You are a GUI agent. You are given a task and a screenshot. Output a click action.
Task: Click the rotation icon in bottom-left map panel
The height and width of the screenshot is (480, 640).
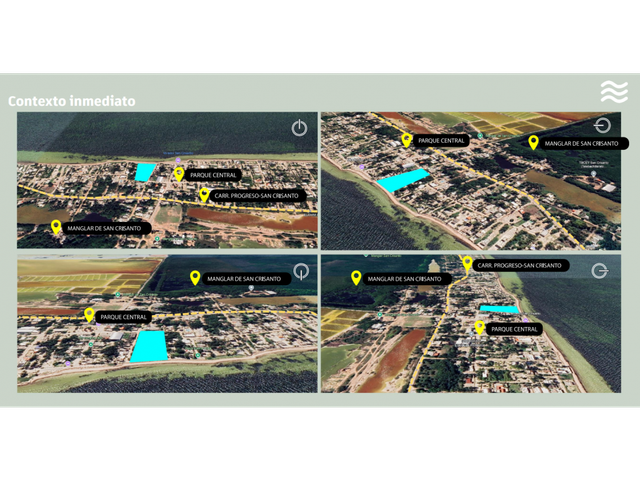(x=301, y=271)
